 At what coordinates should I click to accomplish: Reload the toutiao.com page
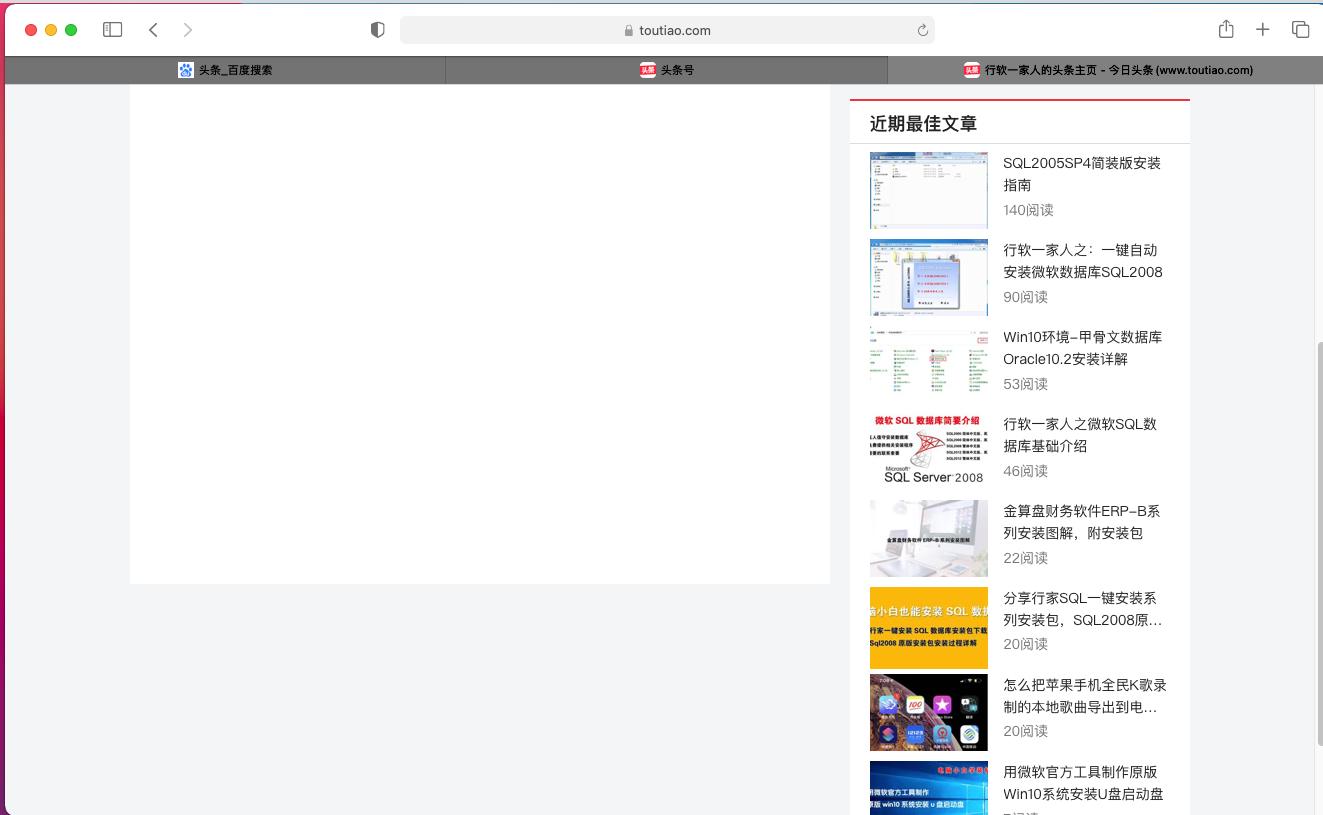pos(921,30)
